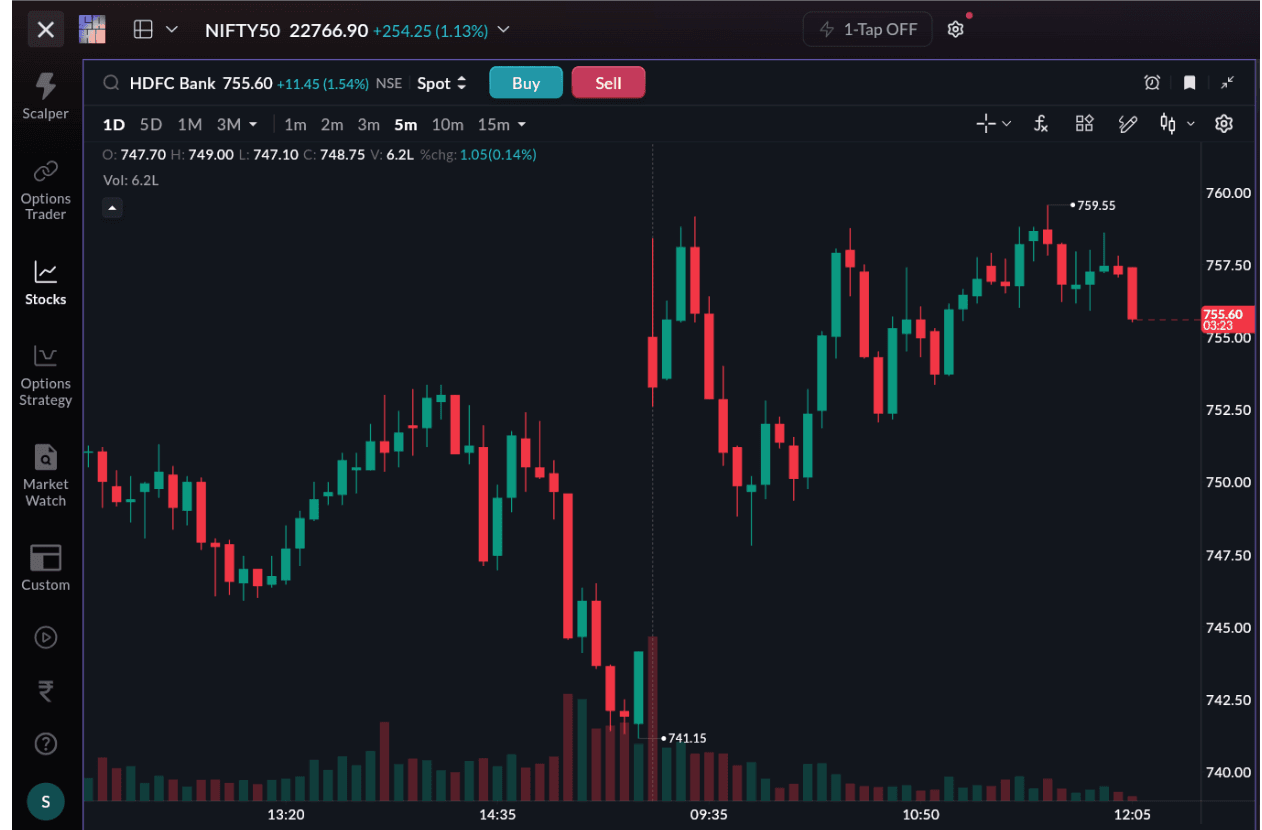This screenshot has width=1262, height=830.
Task: Select the drawing pencil tool
Action: click(x=1128, y=124)
